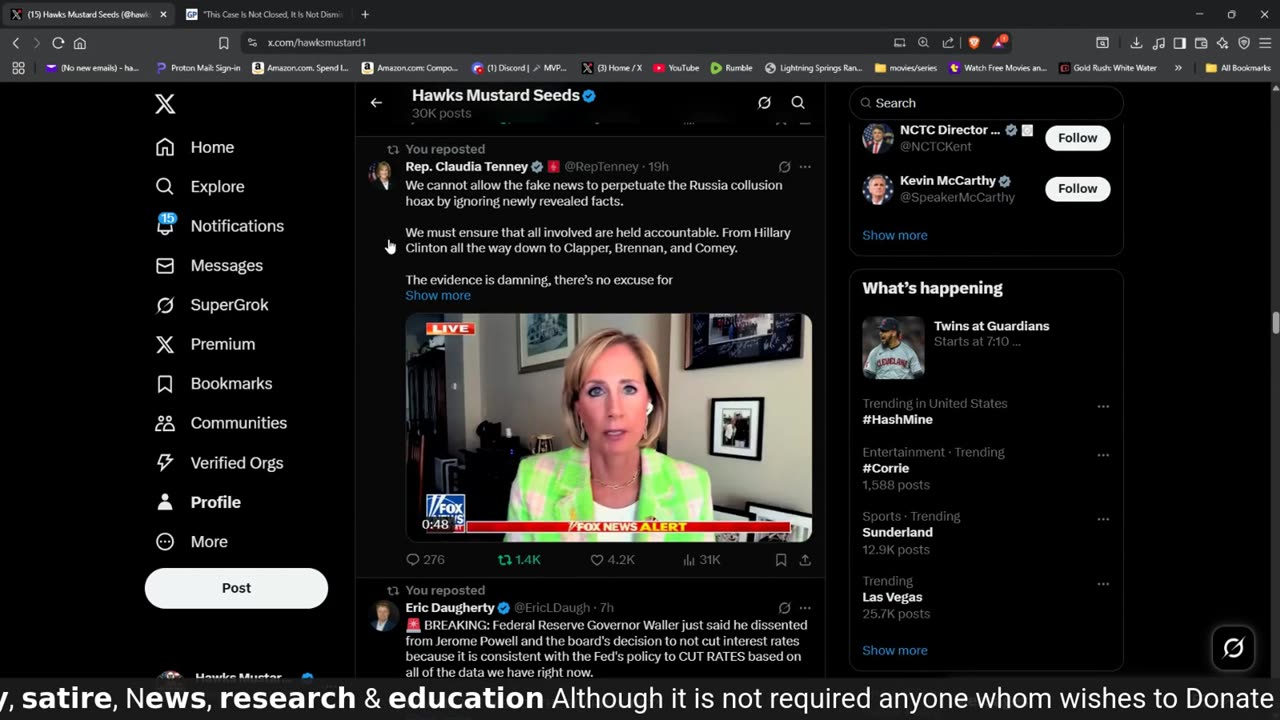The width and height of the screenshot is (1280, 720).
Task: Open Sunderland trending topic
Action: [898, 533]
